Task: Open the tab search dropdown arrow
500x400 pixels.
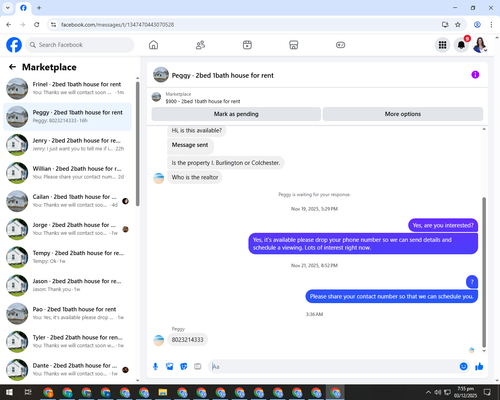Action: point(8,8)
